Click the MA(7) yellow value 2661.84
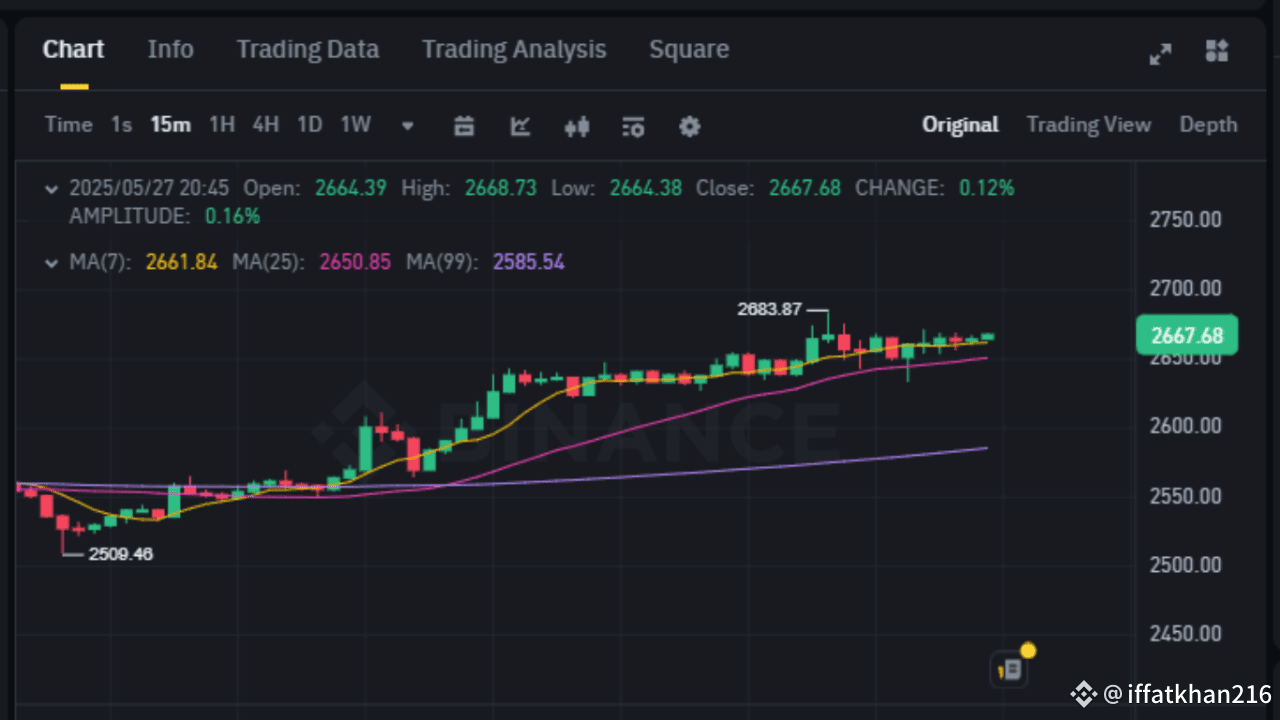 click(181, 263)
